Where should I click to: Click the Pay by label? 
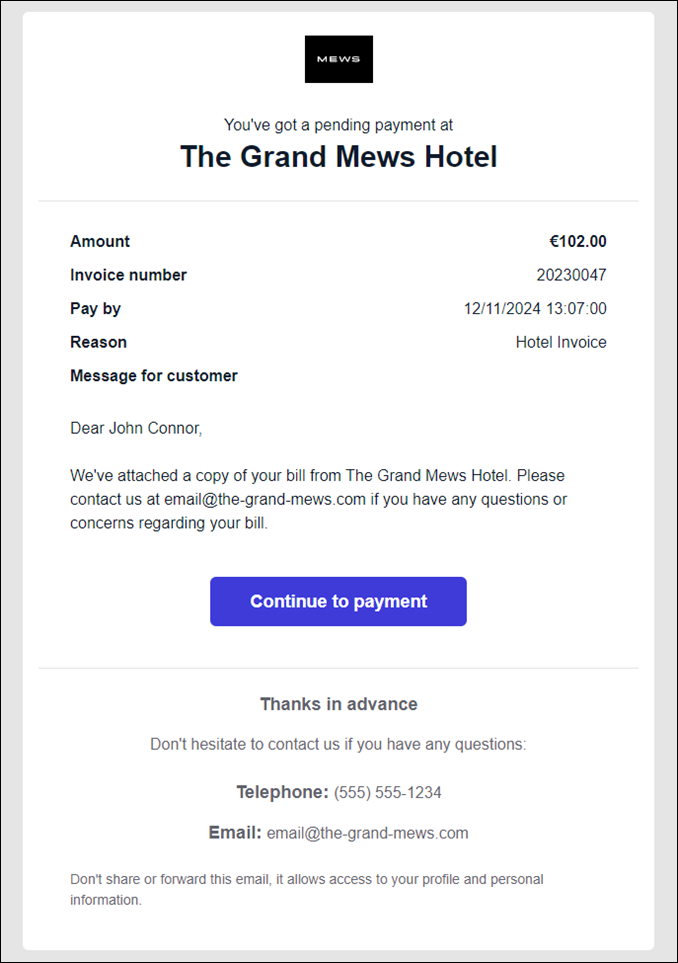[x=95, y=309]
